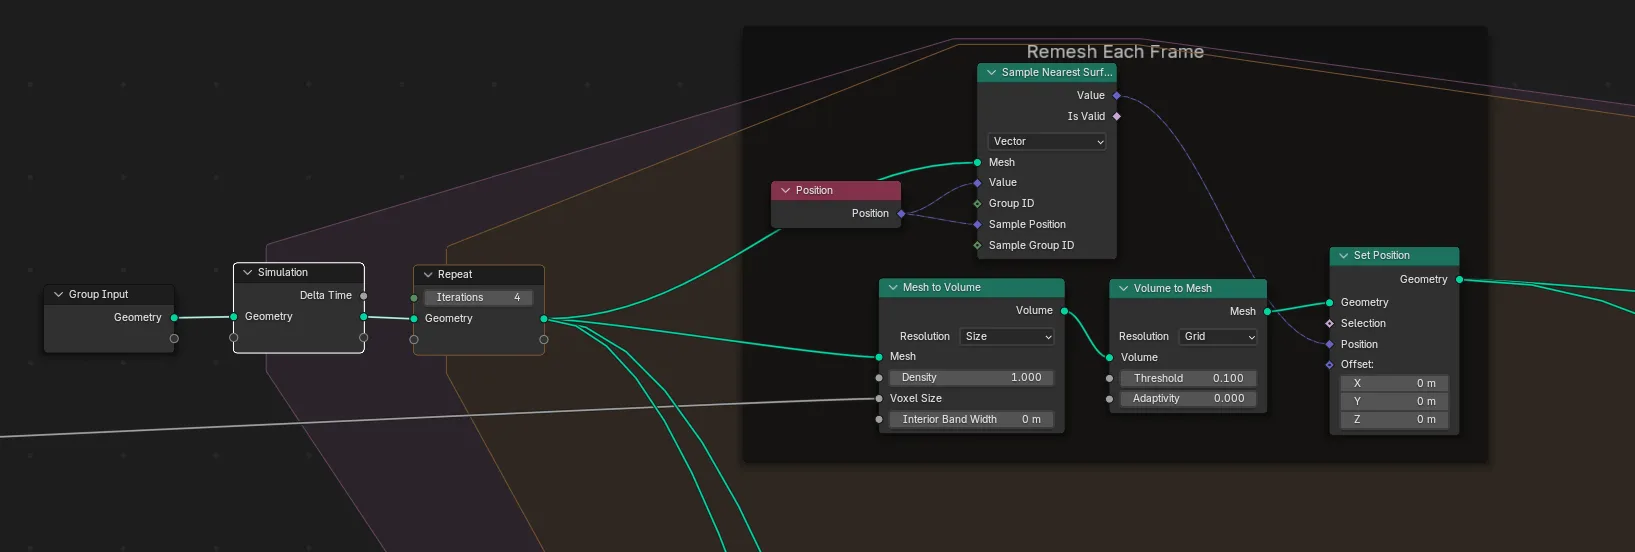Click the Set Position Geometry output socket

[1459, 279]
